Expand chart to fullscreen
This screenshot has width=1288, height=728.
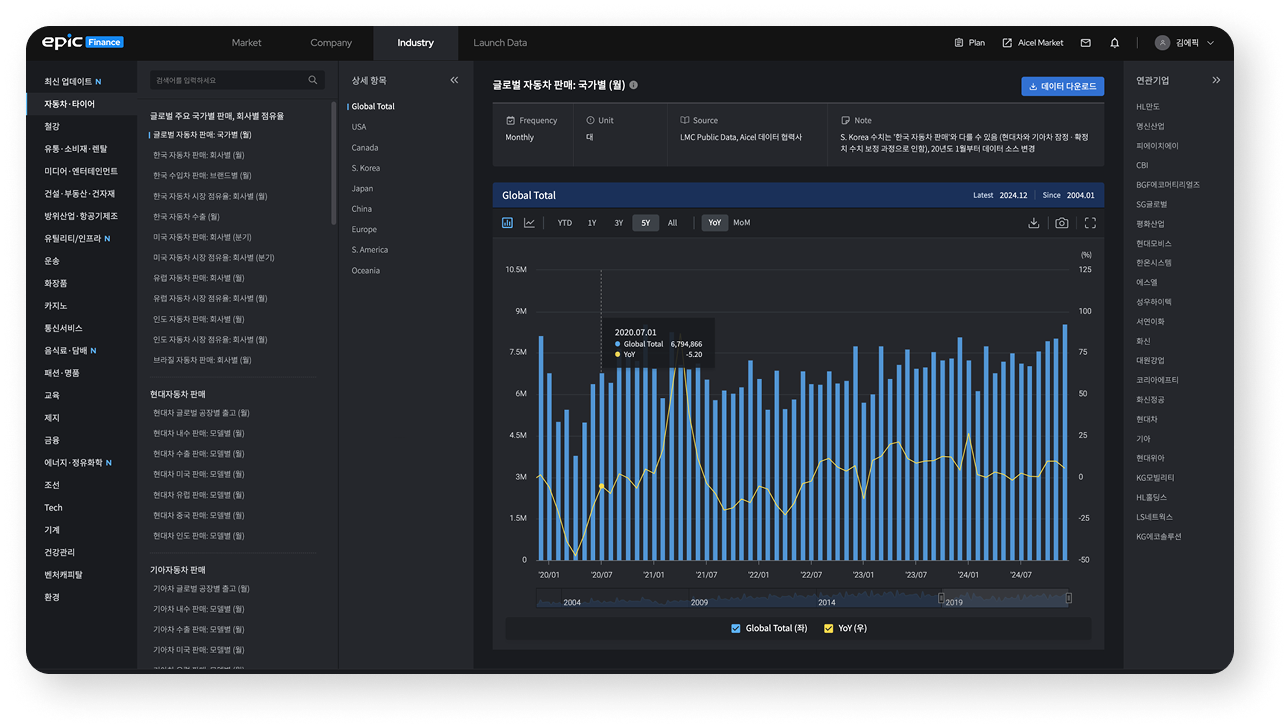point(1090,223)
